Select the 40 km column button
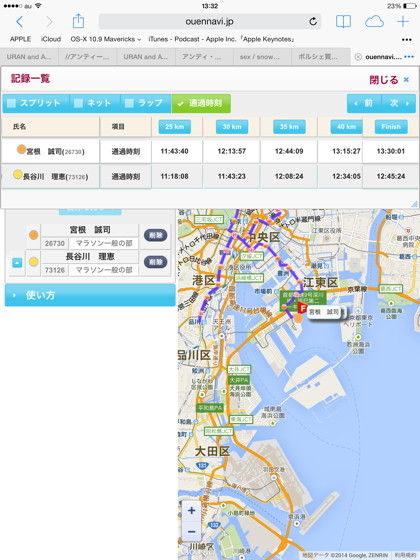Screen dimensions: 420x560 [x=346, y=127]
